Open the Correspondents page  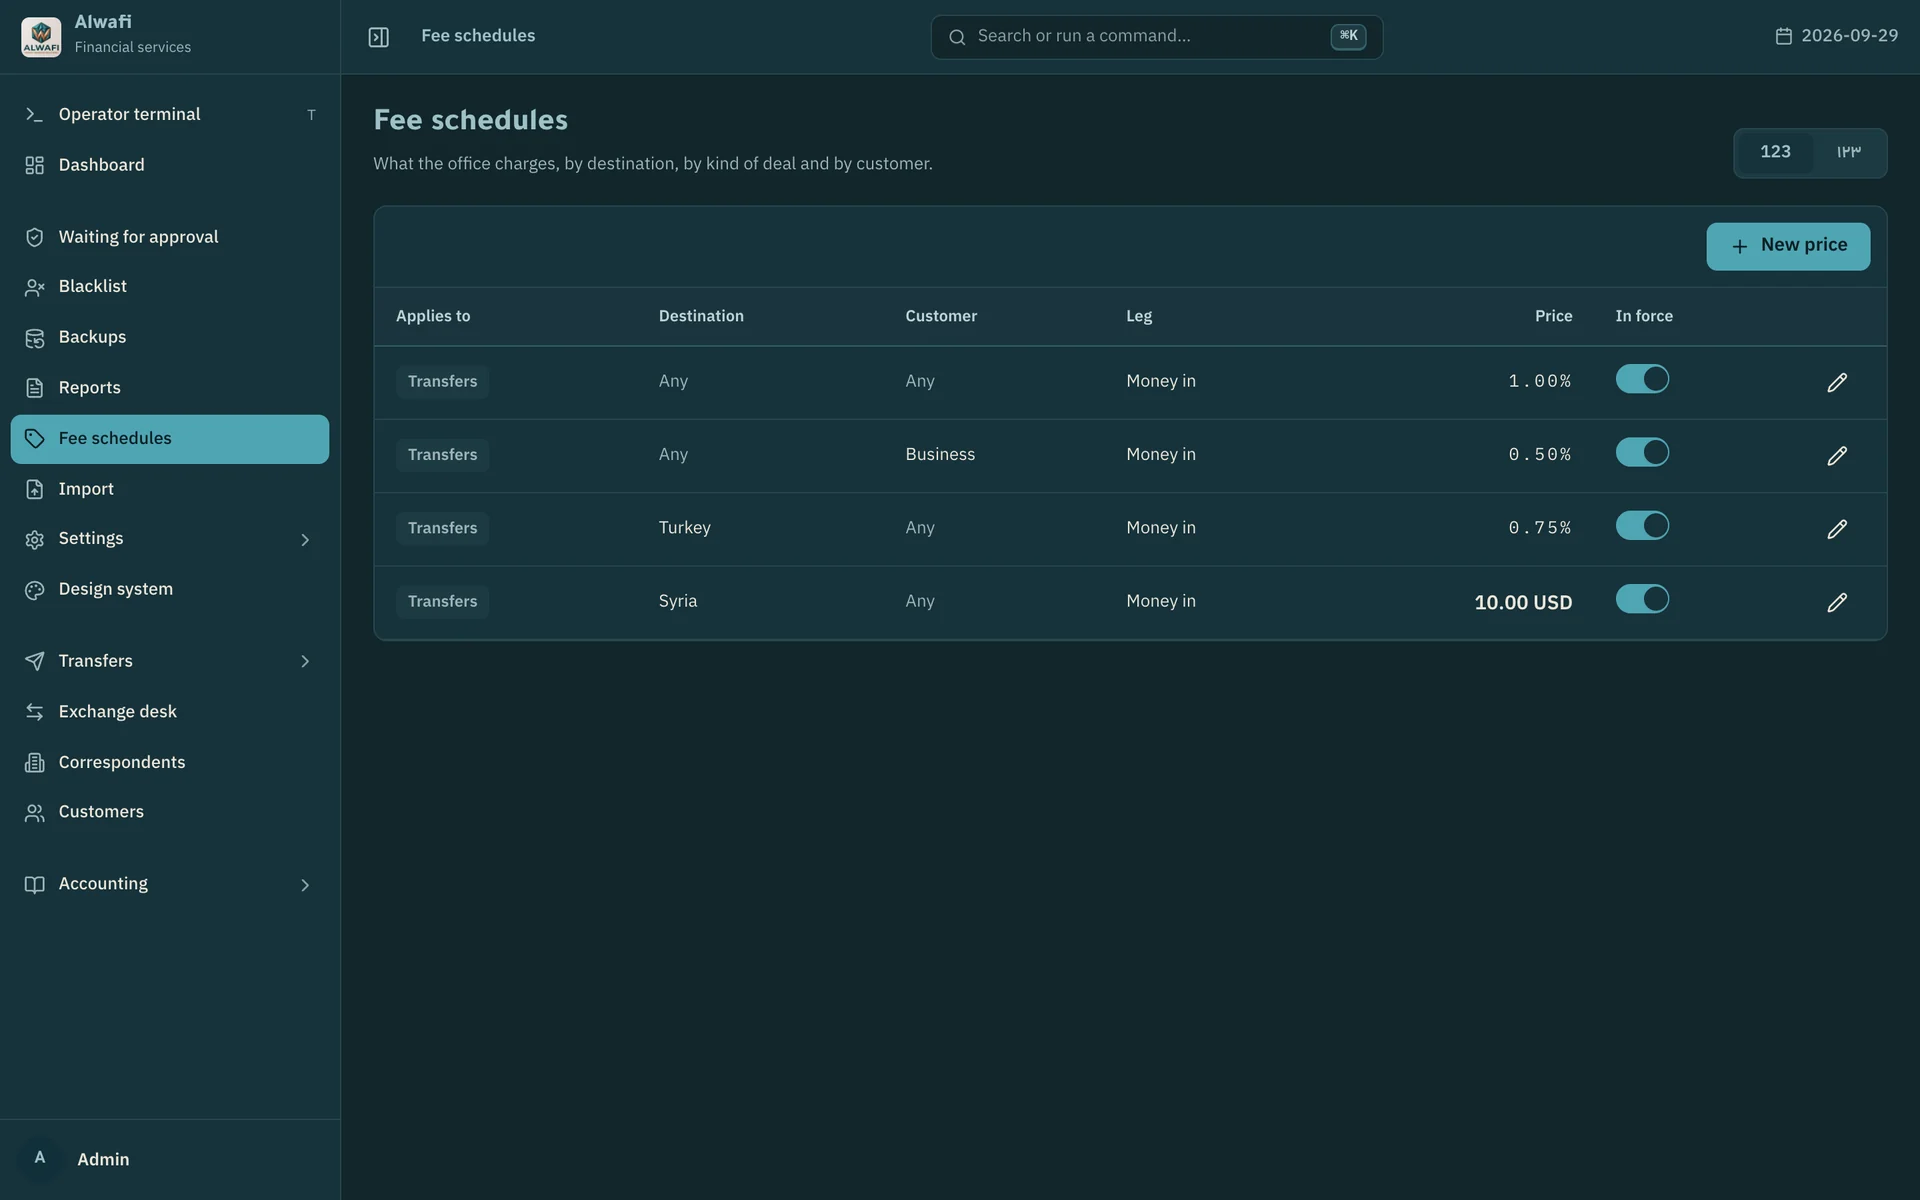click(170, 763)
